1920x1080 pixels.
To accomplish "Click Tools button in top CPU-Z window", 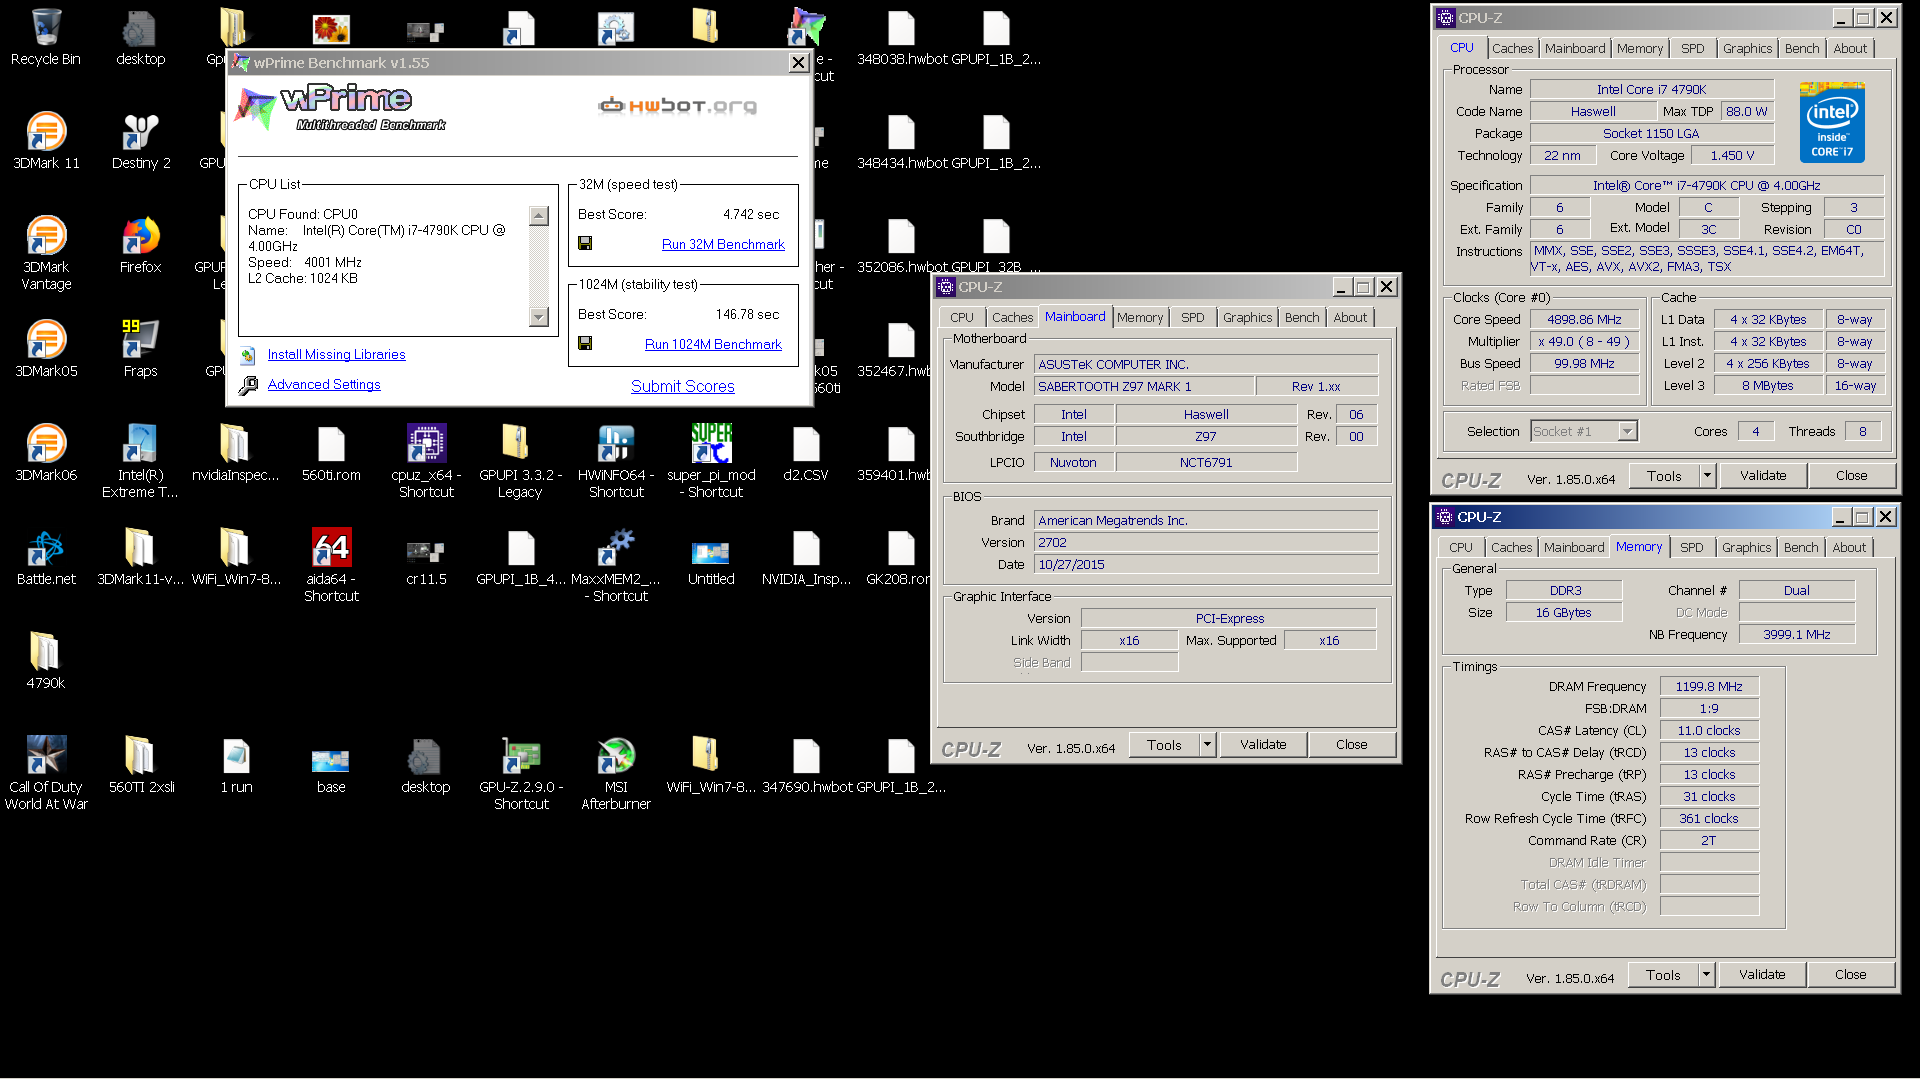I will point(1664,476).
